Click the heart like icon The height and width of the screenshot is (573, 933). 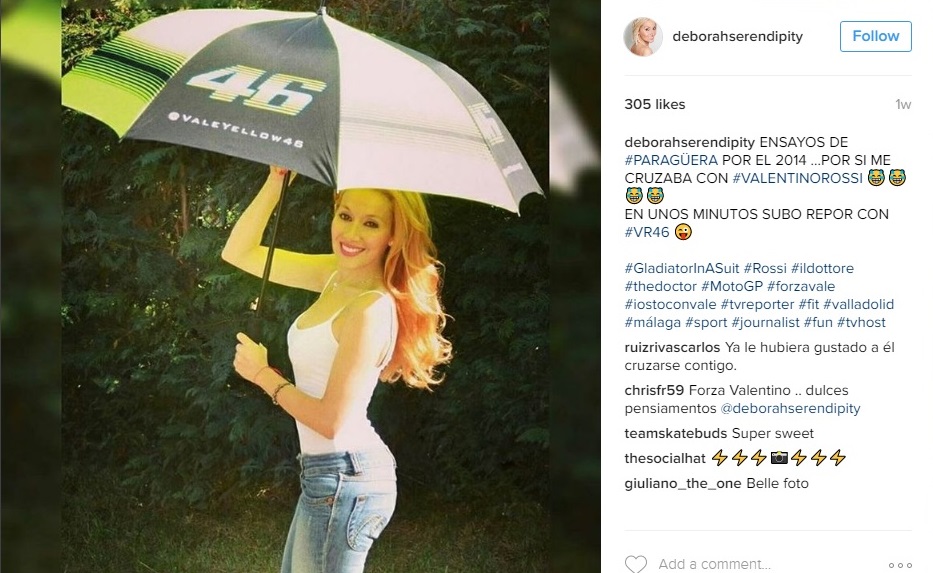click(x=635, y=563)
